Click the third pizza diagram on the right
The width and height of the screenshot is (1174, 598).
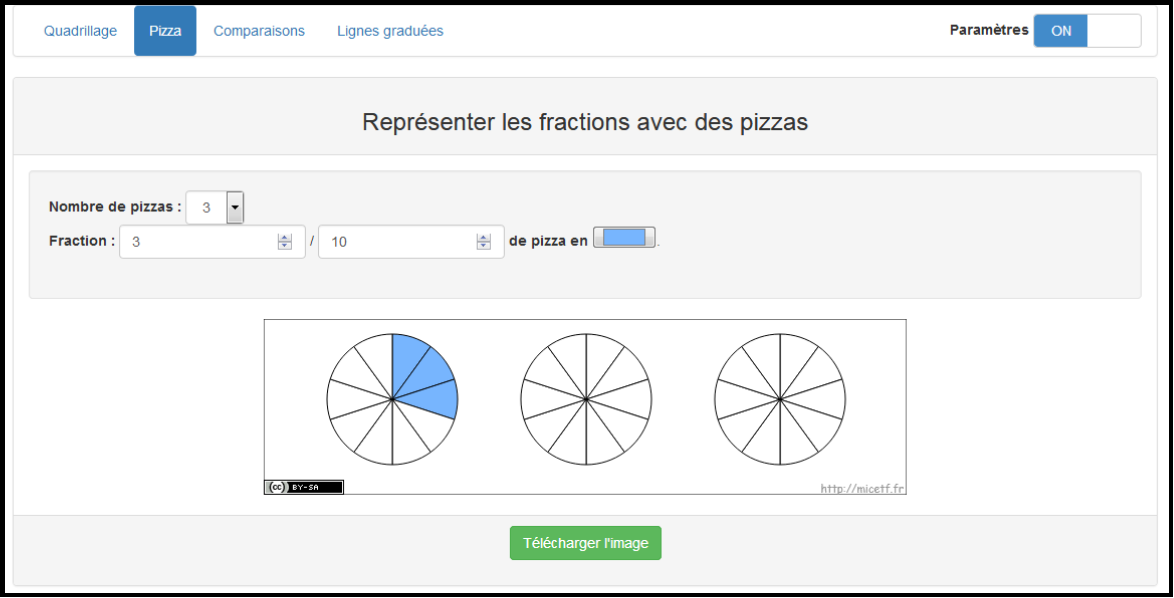click(779, 400)
